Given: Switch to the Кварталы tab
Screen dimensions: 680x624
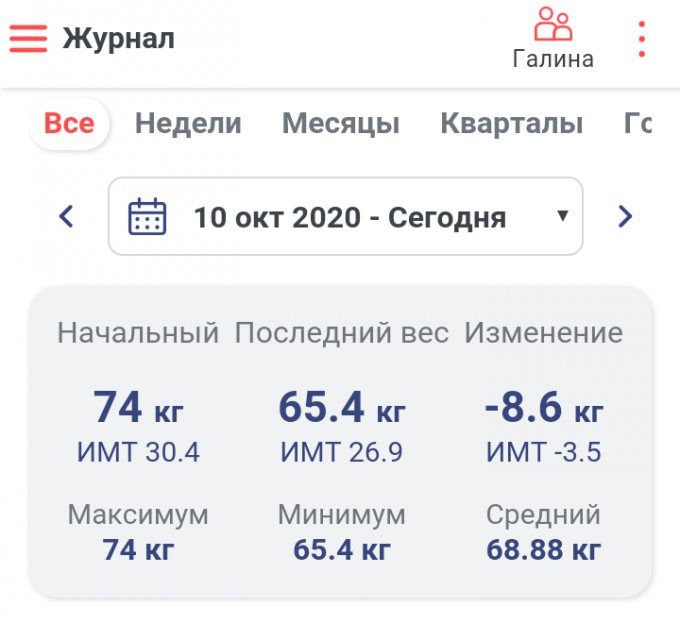Looking at the screenshot, I should pyautogui.click(x=511, y=124).
